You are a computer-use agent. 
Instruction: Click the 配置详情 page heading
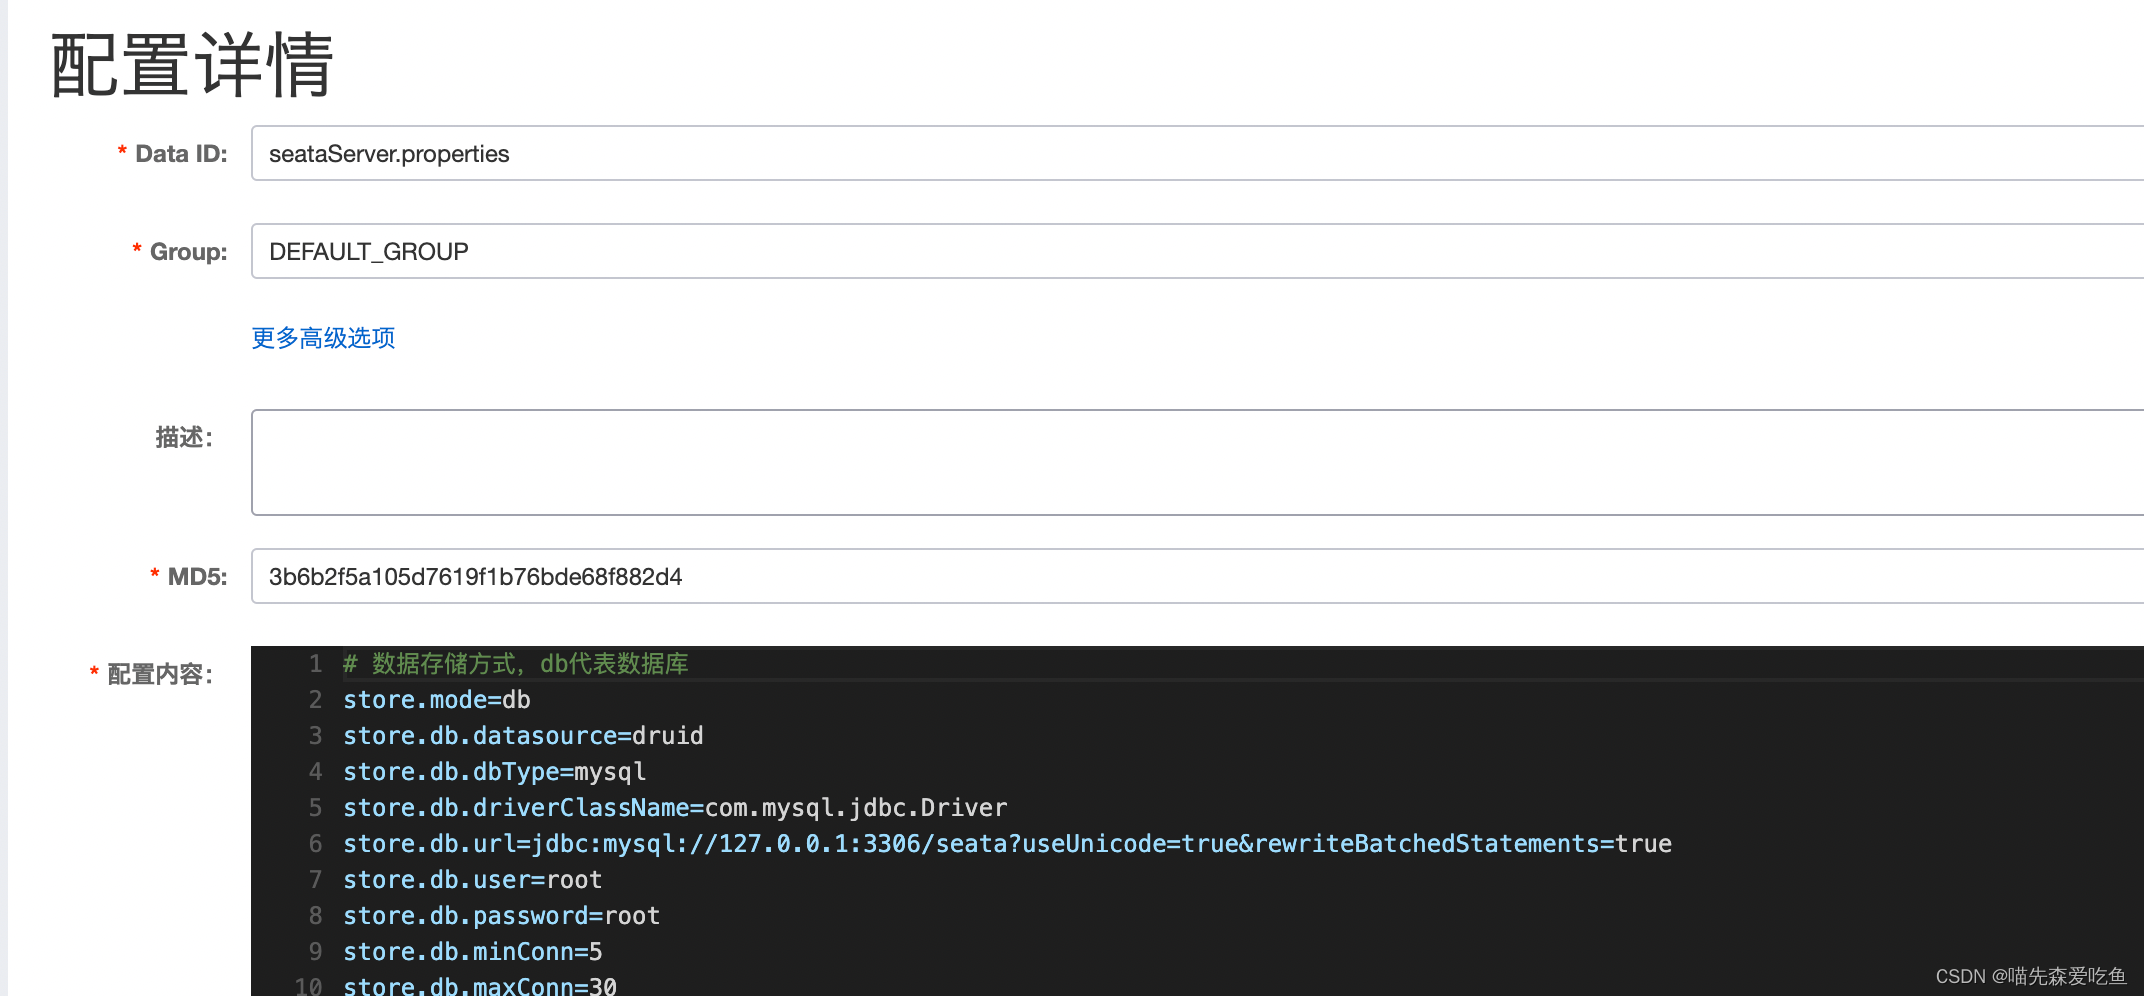(192, 66)
